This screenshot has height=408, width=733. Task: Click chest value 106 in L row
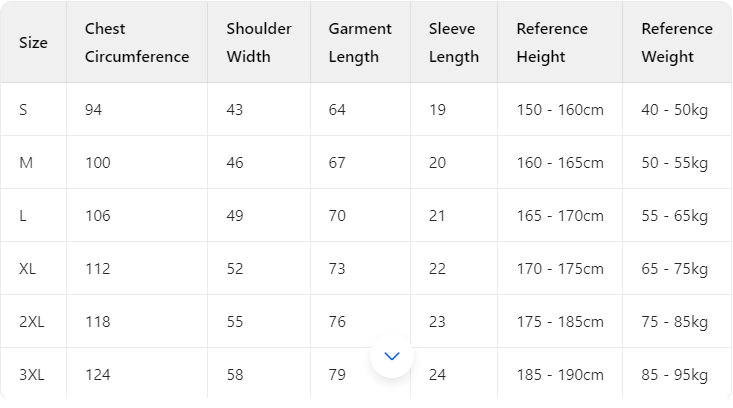(98, 216)
